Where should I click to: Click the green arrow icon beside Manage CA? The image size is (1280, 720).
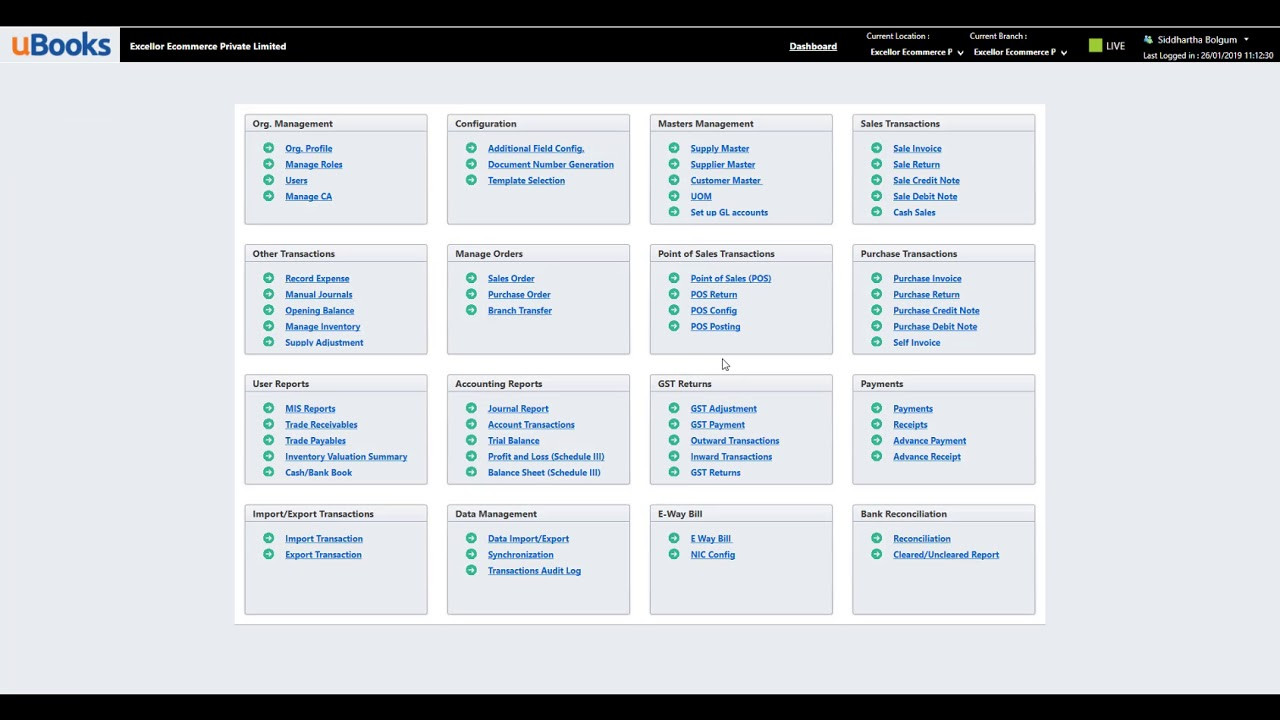click(x=268, y=196)
